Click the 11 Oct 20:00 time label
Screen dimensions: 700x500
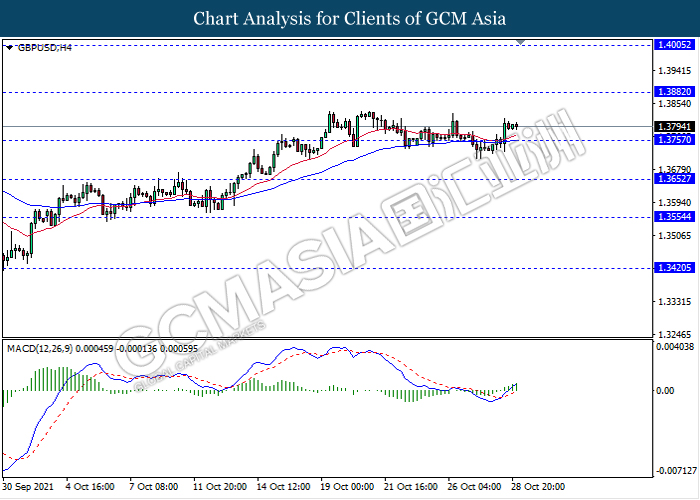click(x=220, y=487)
